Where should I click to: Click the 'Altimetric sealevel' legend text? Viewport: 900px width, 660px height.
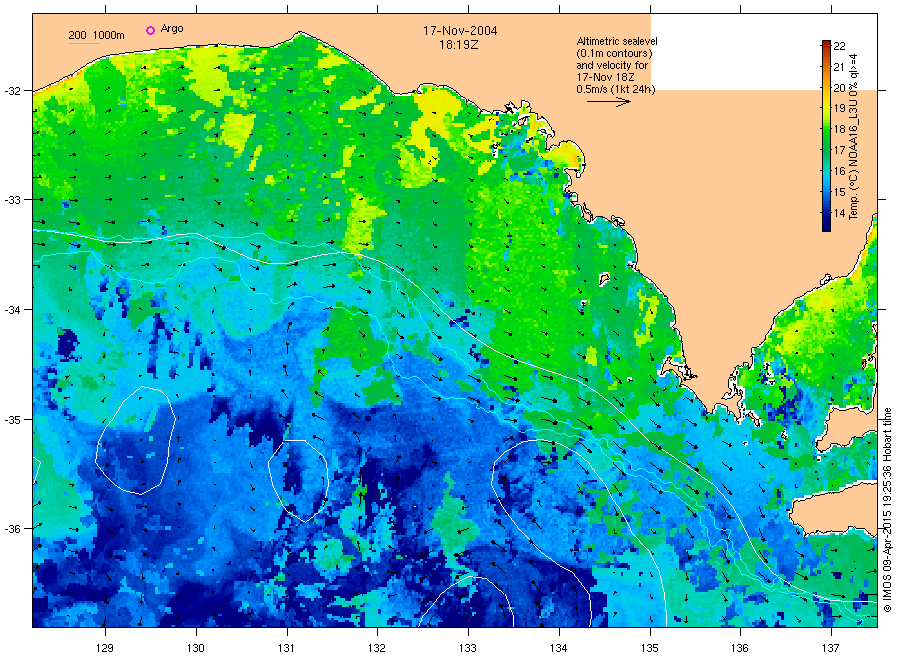coord(617,41)
